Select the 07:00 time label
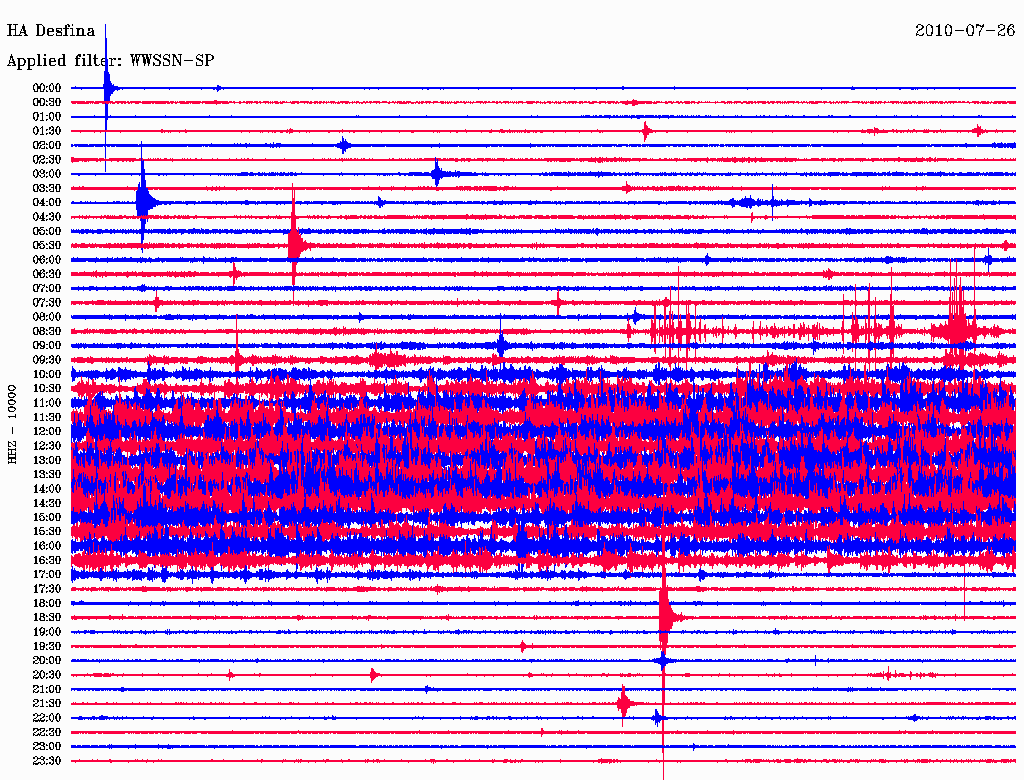This screenshot has height=780, width=1024. click(x=47, y=289)
